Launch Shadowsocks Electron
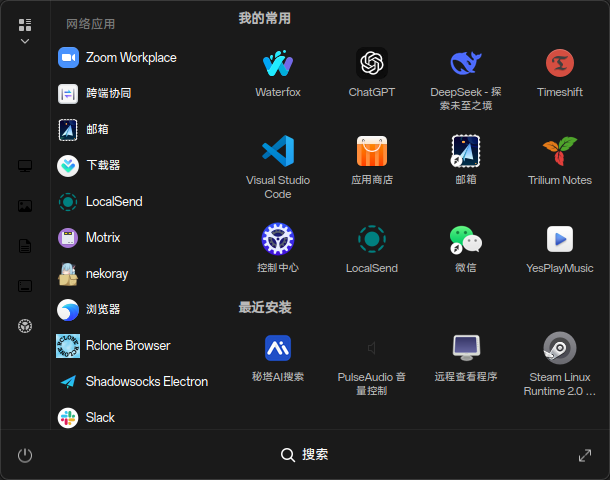This screenshot has width=610, height=480. tap(136, 382)
